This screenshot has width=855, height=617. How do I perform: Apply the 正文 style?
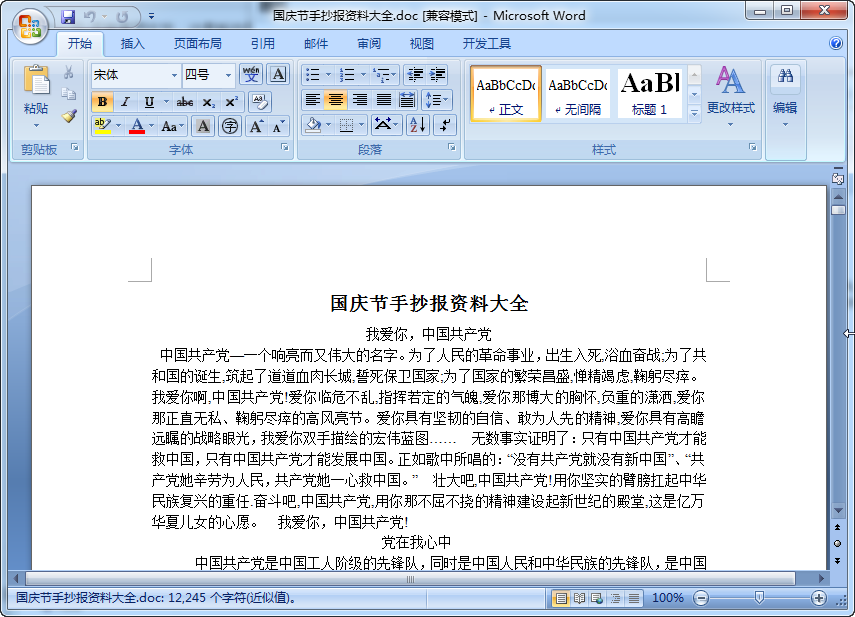[506, 94]
